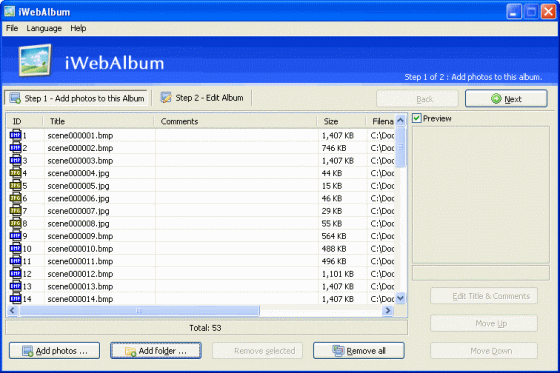Switch to Step 2 - Edit Album tab
The height and width of the screenshot is (373, 560).
coord(202,98)
